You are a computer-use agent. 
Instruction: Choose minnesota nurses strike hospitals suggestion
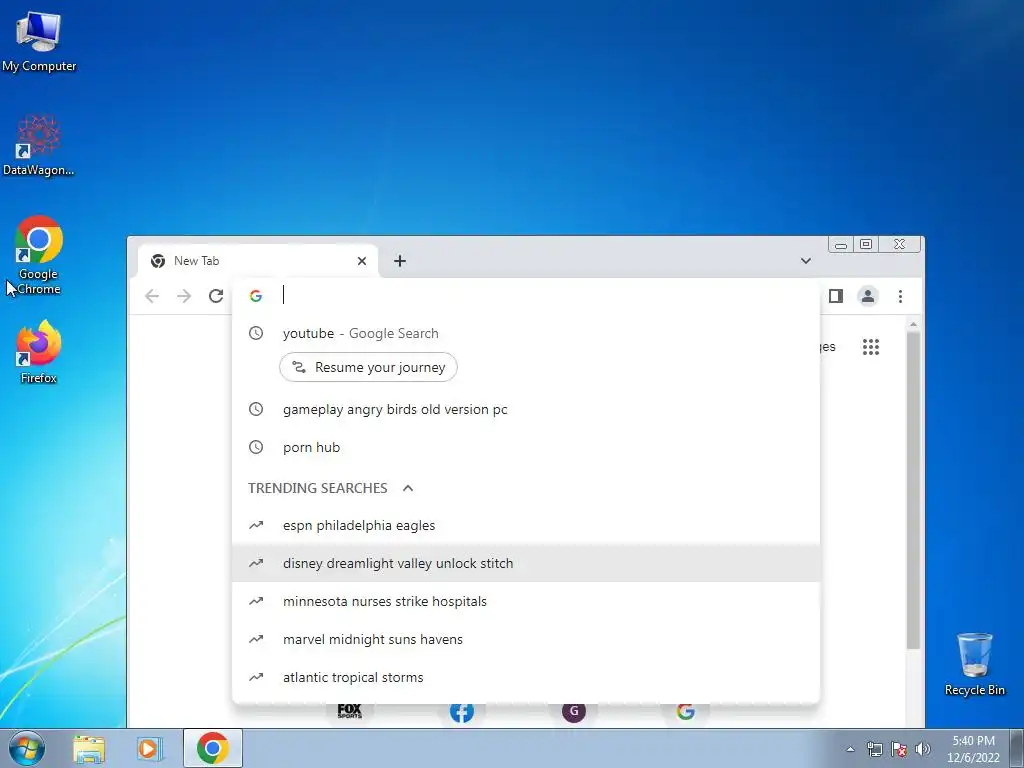[x=526, y=601]
